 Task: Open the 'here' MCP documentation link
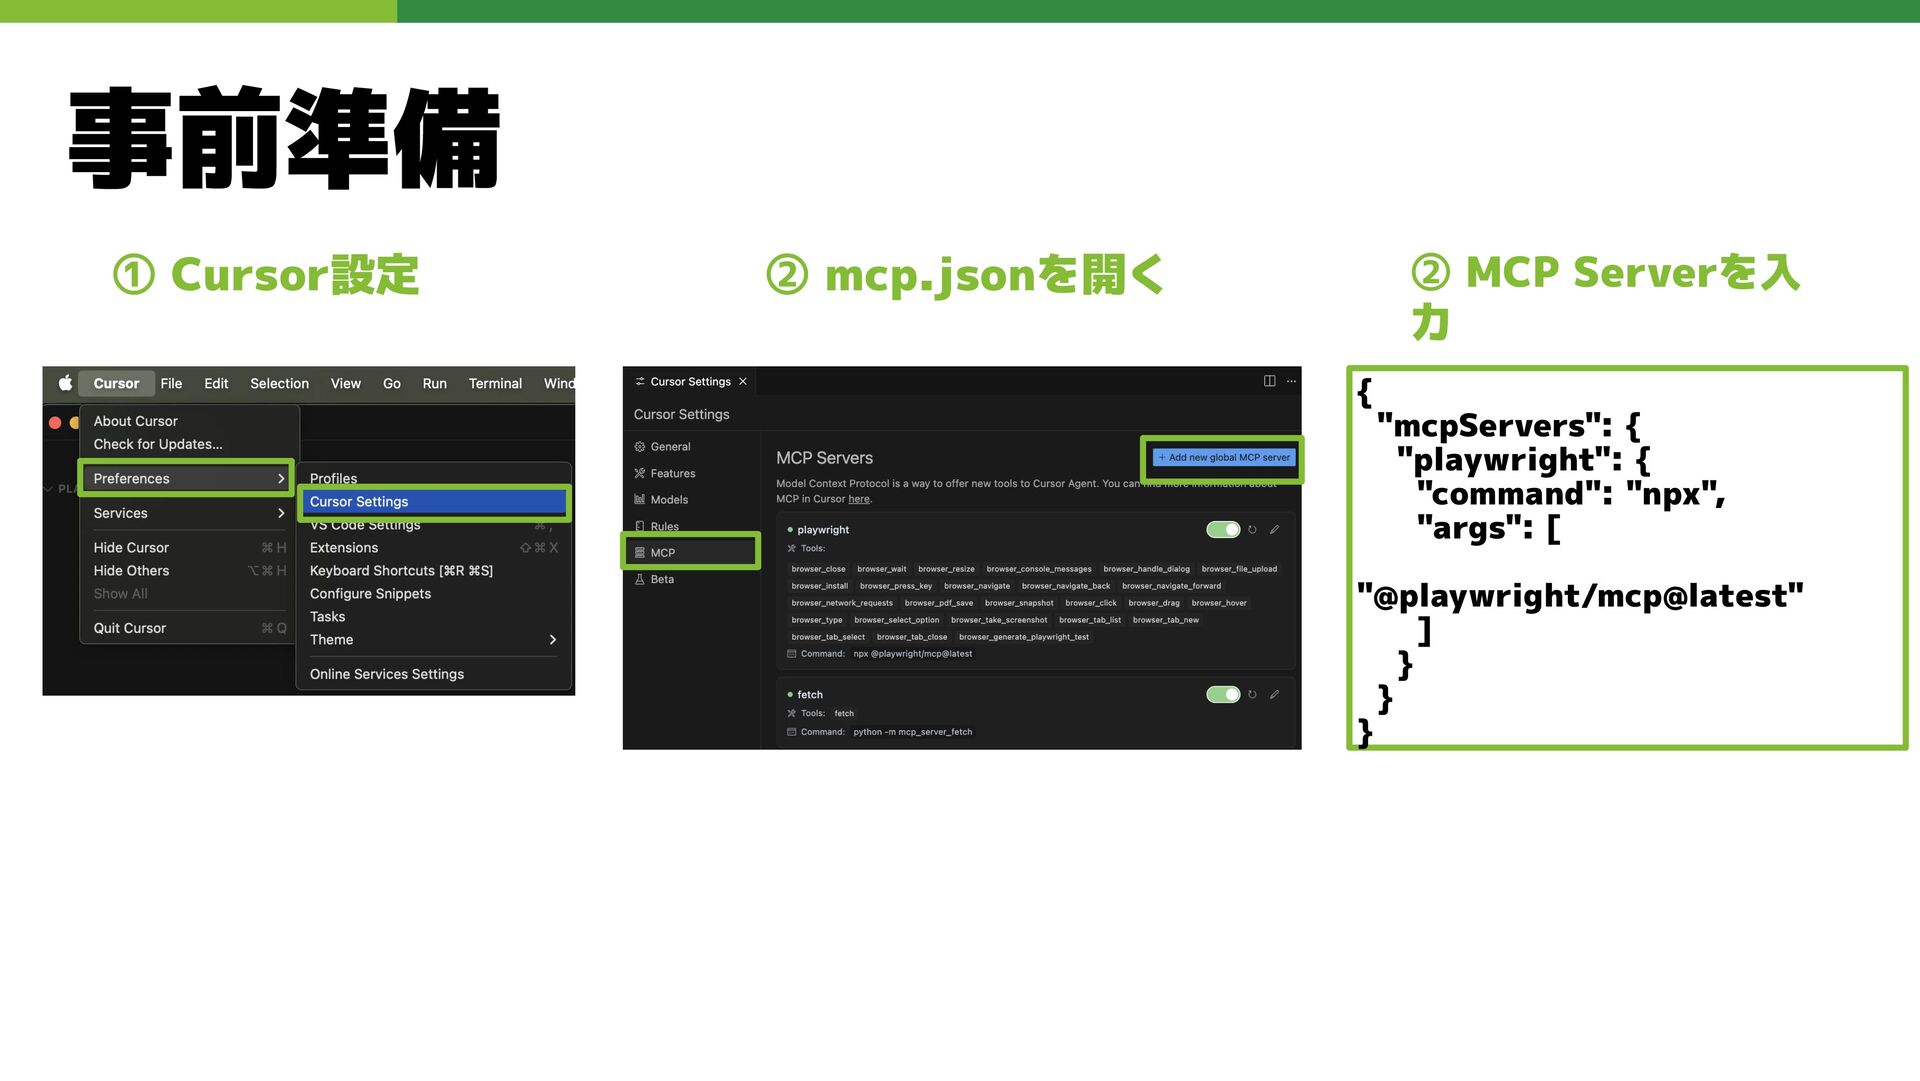pos(859,499)
